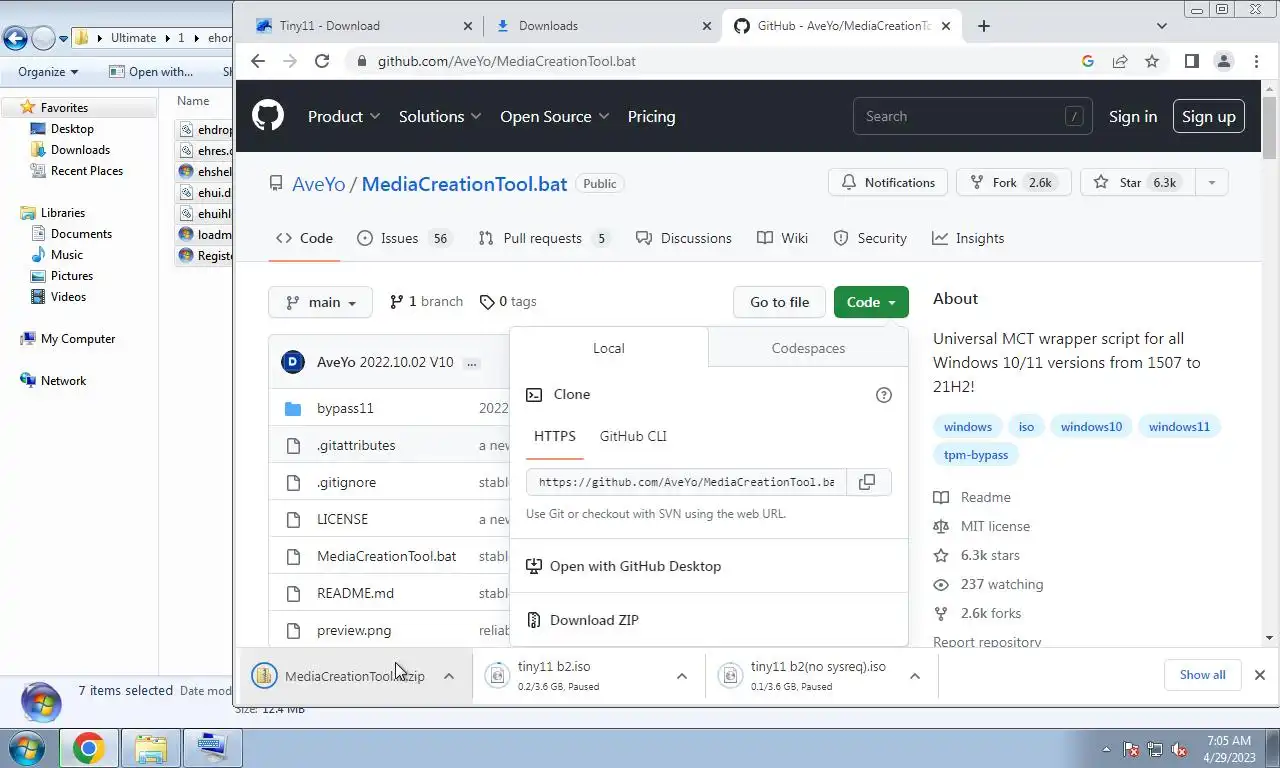Close the downloads bar
This screenshot has height=768, width=1280.
(1260, 675)
